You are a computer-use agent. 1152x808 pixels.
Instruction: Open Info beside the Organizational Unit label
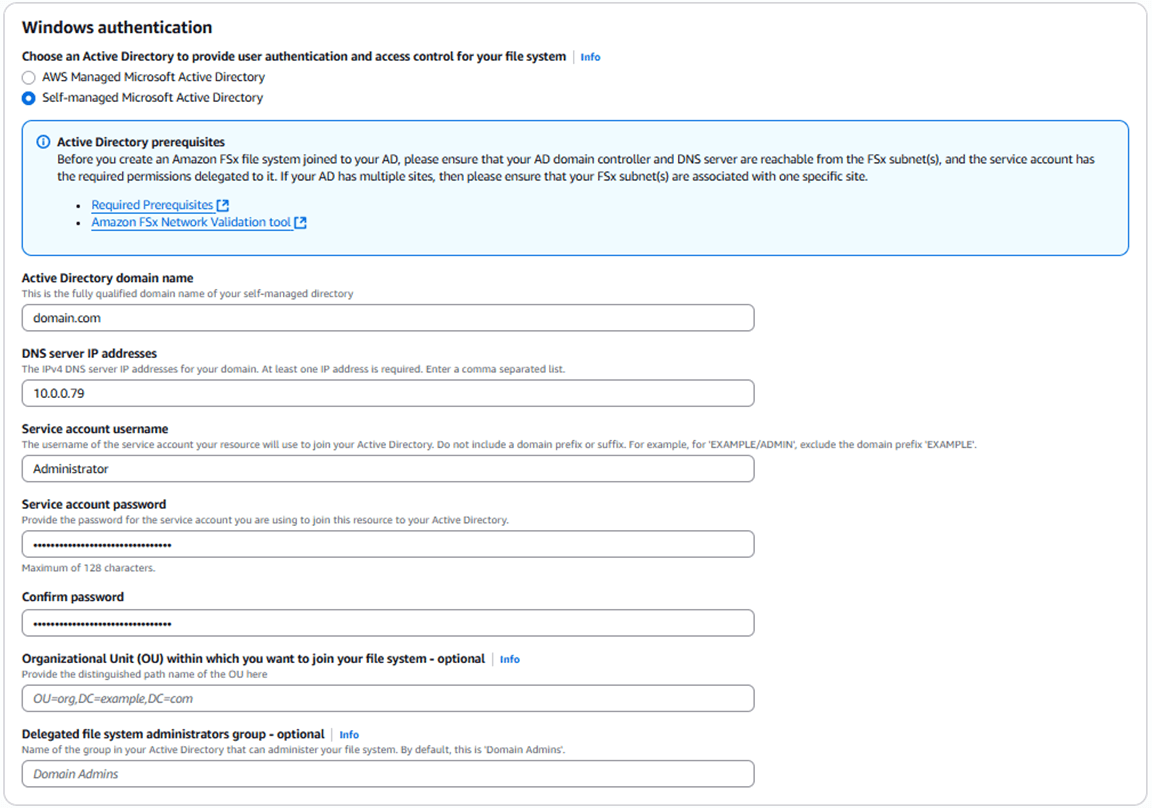tap(509, 659)
